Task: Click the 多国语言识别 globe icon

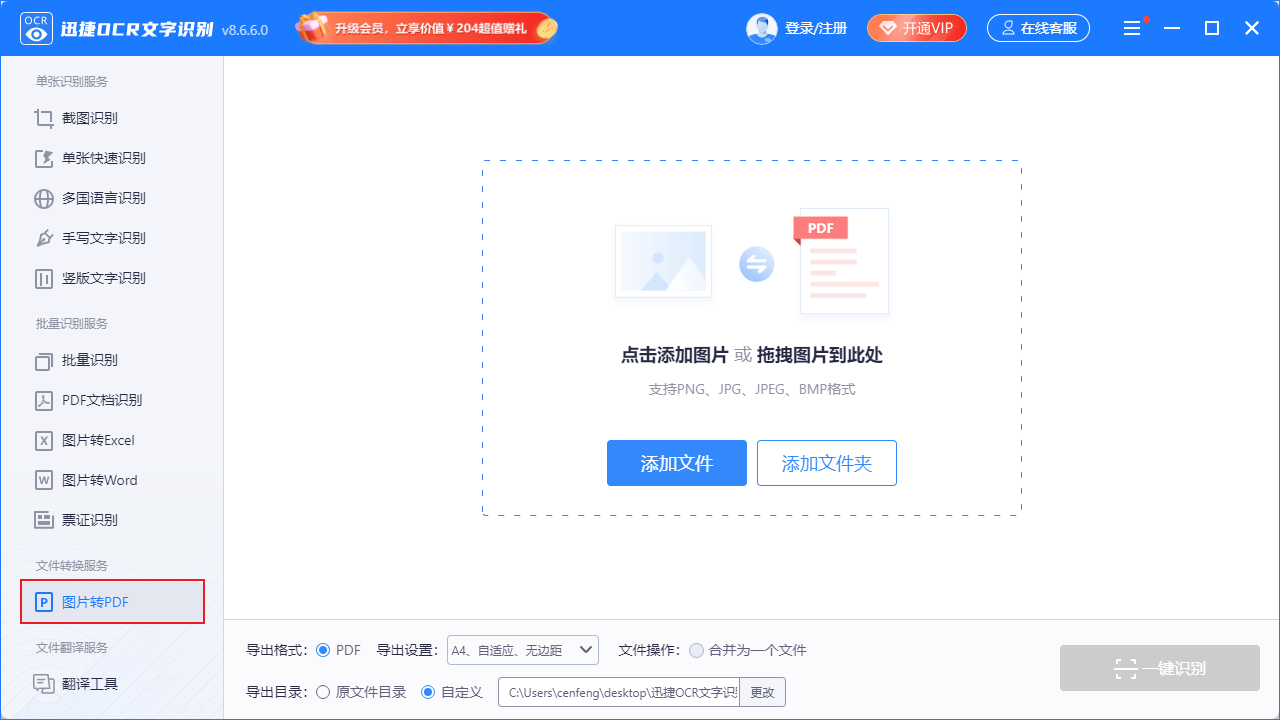Action: (x=44, y=198)
